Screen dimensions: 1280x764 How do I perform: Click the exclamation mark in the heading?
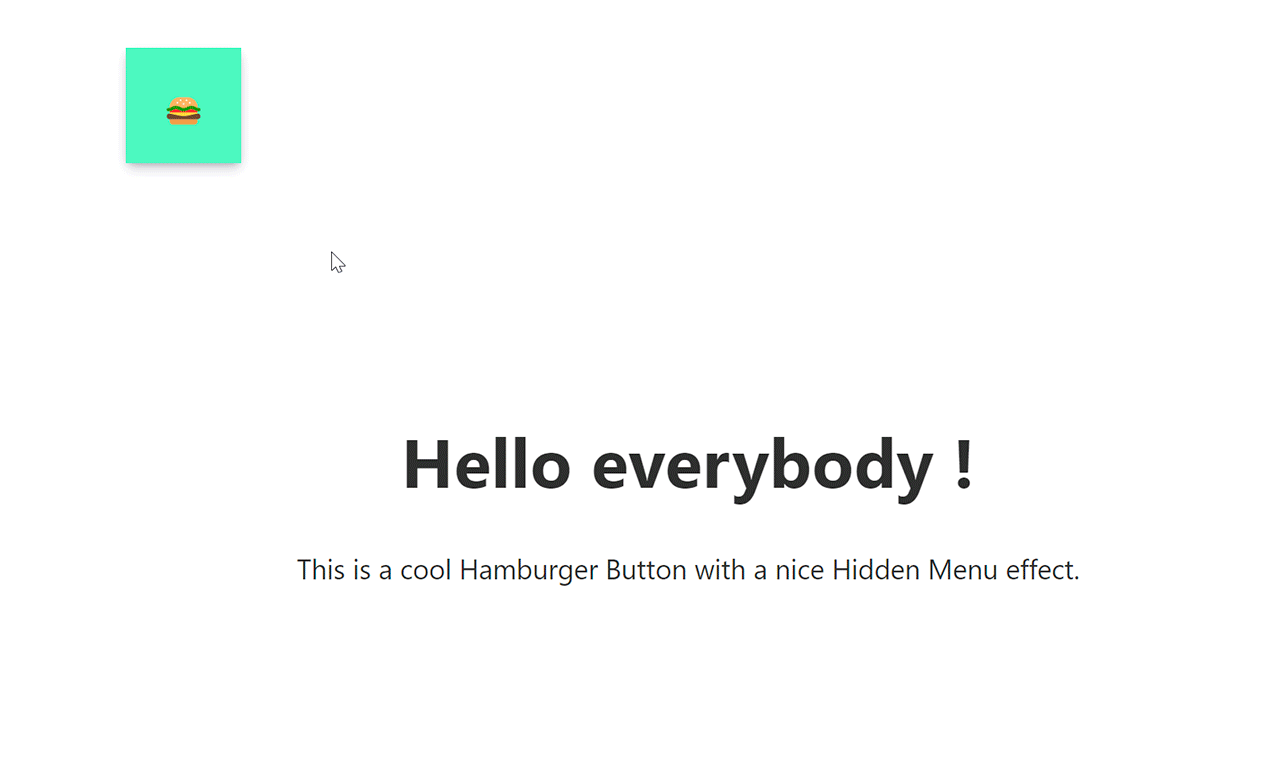tap(964, 465)
